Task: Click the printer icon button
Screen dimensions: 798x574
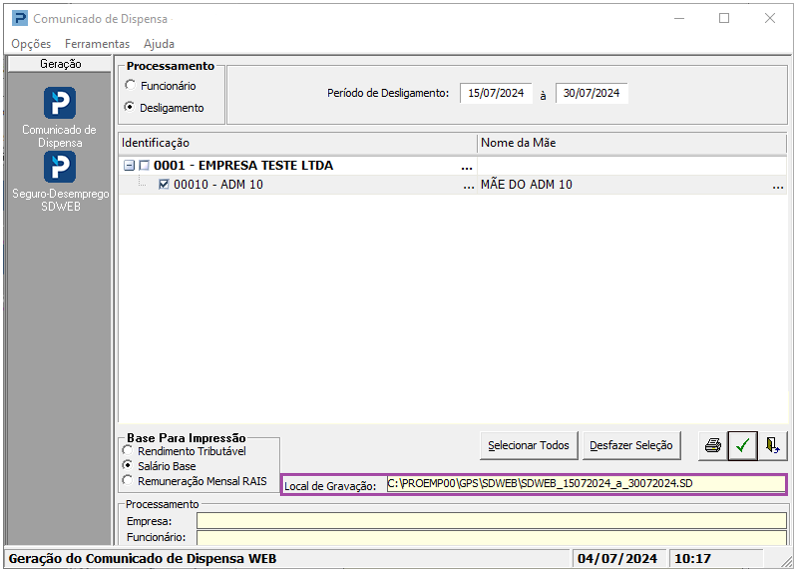Action: point(712,446)
